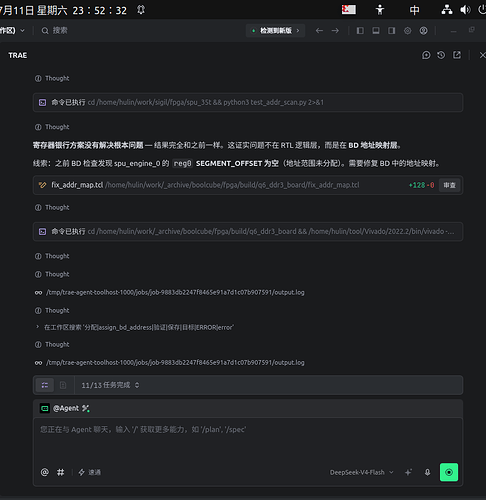Click the TRAE panel title
Screen dimensions: 486x500
click(18, 55)
